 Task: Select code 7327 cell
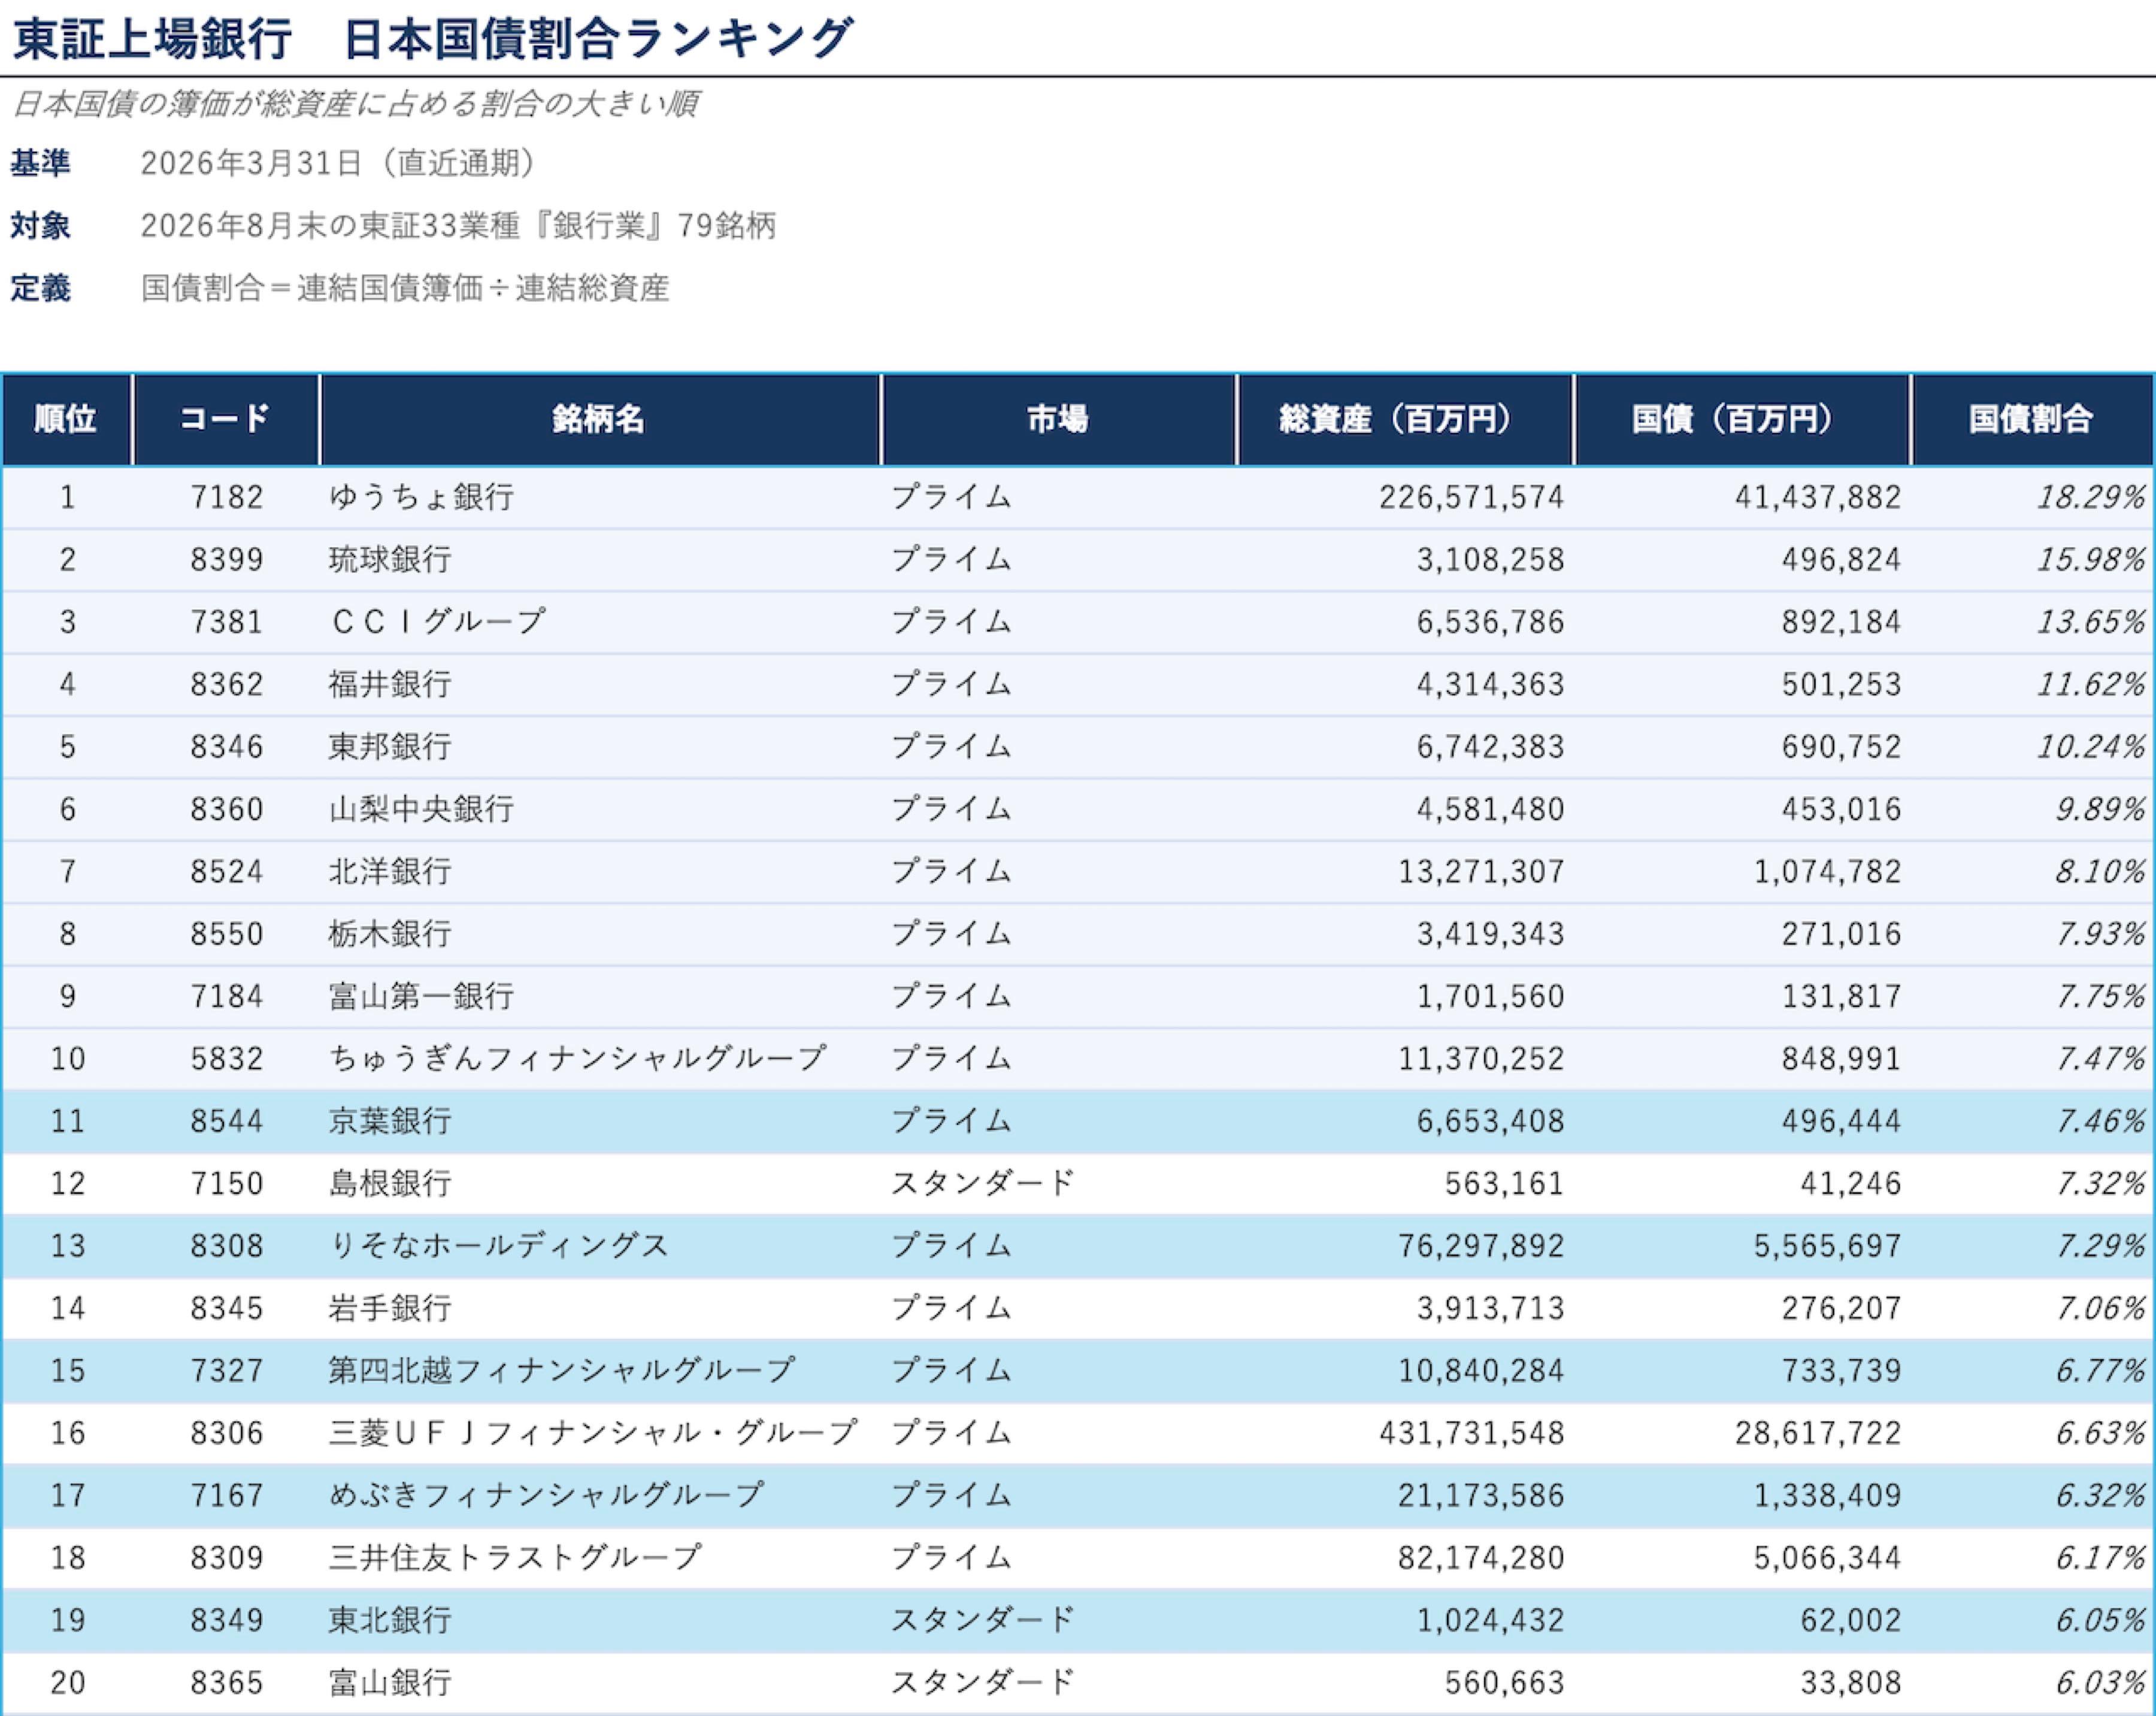227,1370
